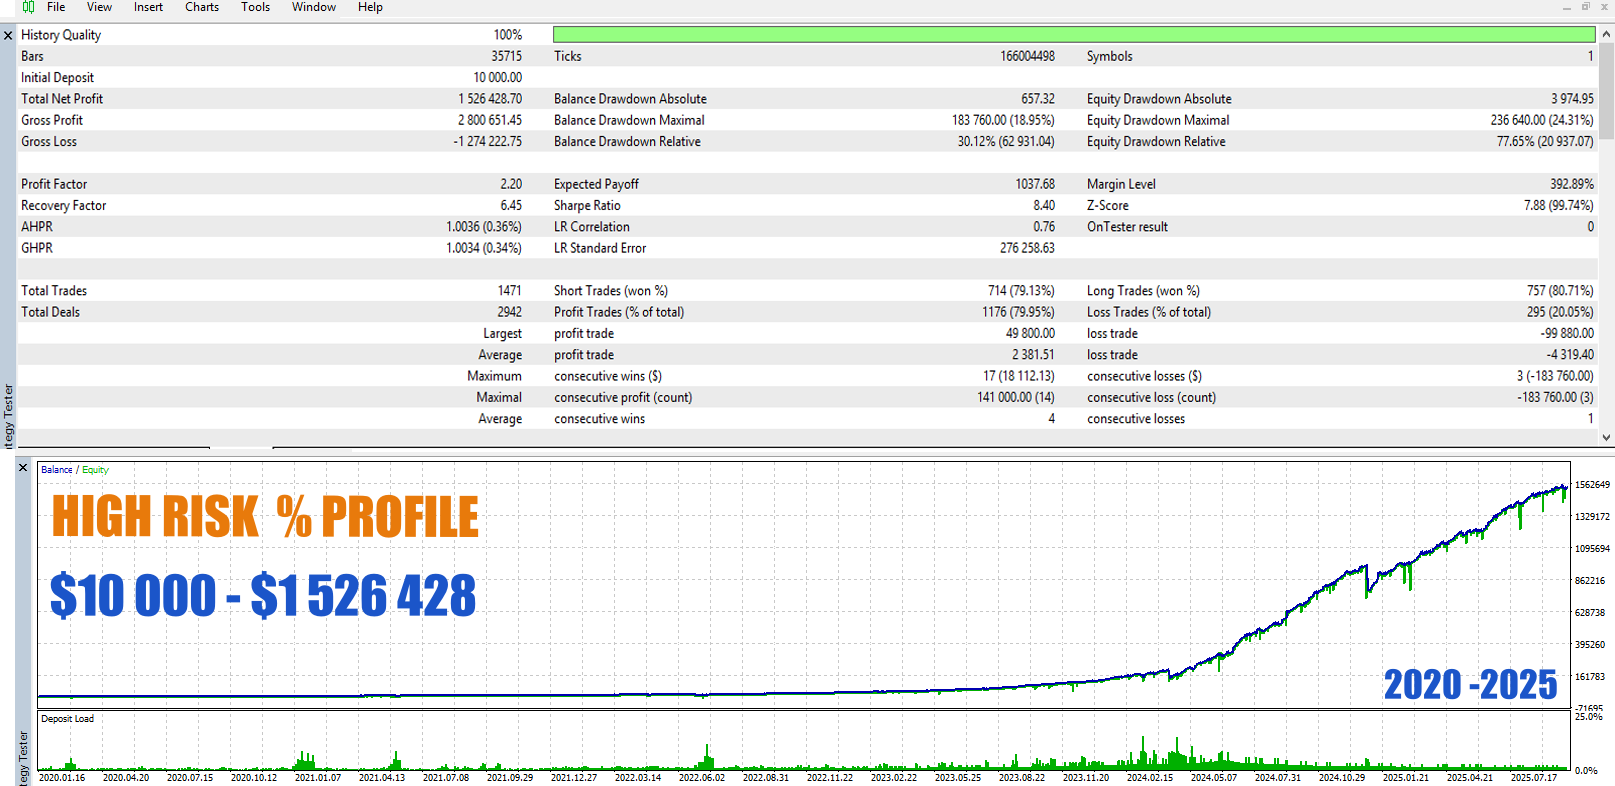Click the Gross Loss value -1 274 222.75
Viewport: 1615px width, 786px height.
click(x=488, y=142)
